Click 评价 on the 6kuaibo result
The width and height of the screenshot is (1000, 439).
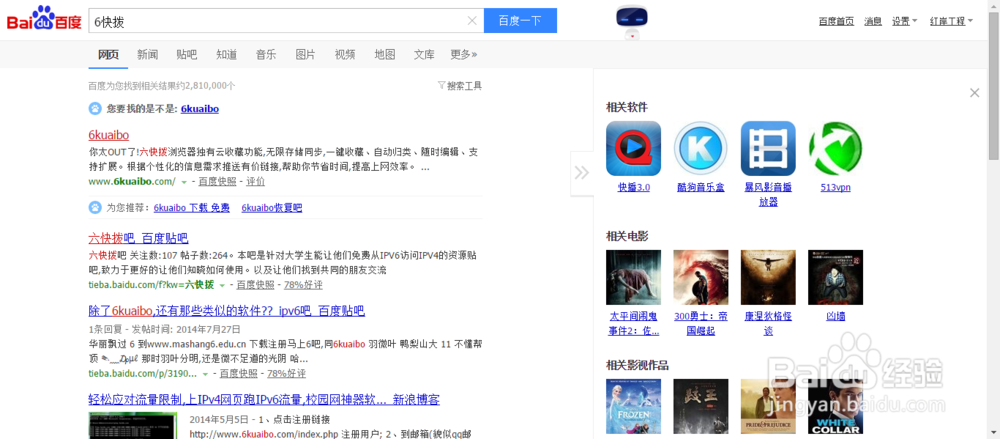(x=256, y=181)
